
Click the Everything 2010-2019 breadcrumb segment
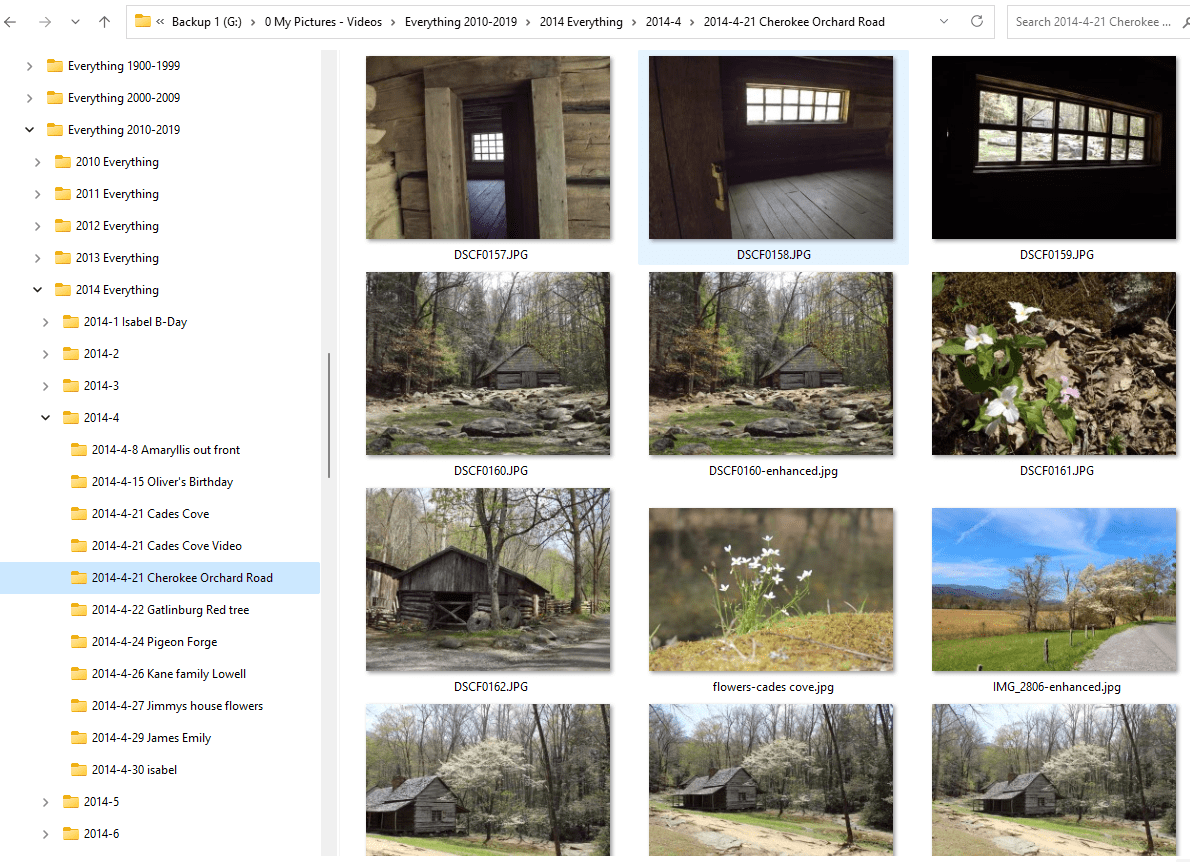460,21
